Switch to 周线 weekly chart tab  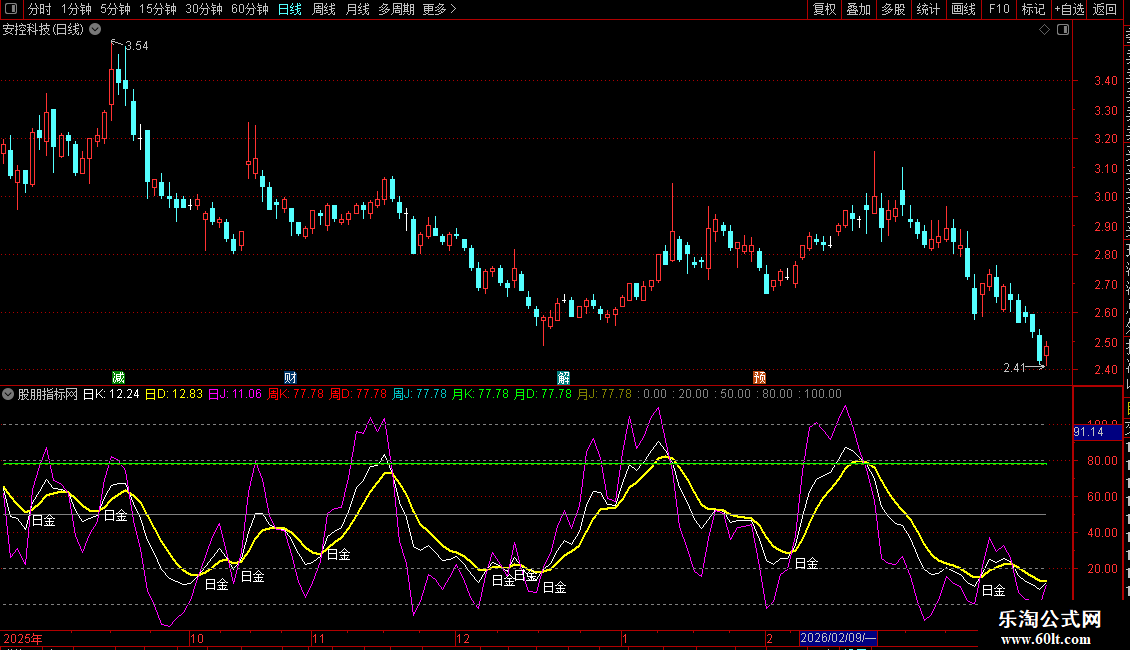(x=324, y=9)
